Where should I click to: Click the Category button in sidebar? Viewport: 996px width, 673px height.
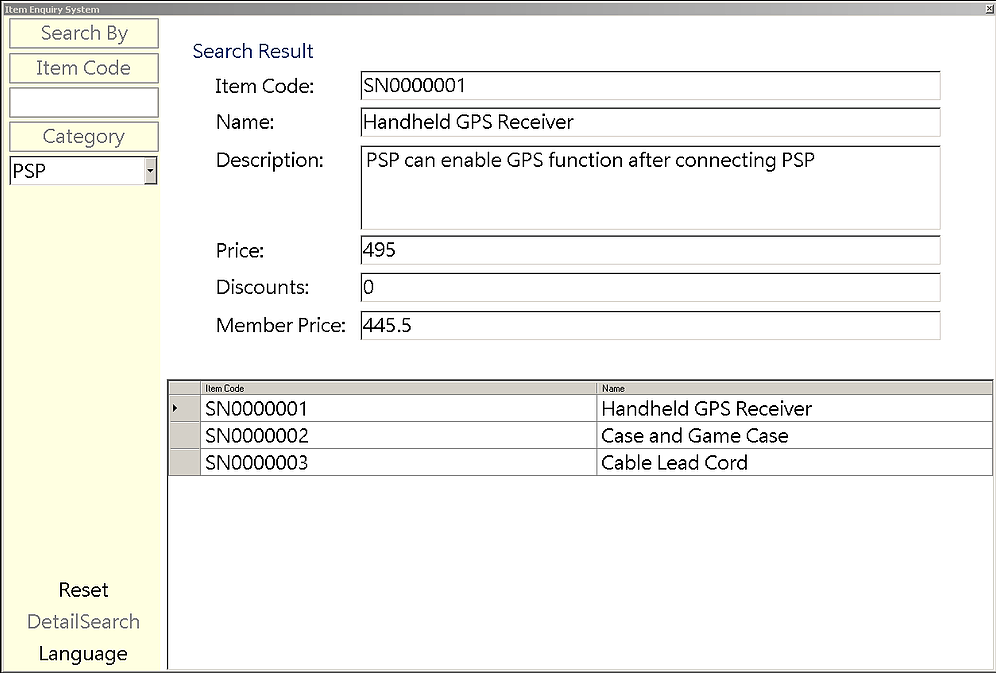[x=84, y=137]
